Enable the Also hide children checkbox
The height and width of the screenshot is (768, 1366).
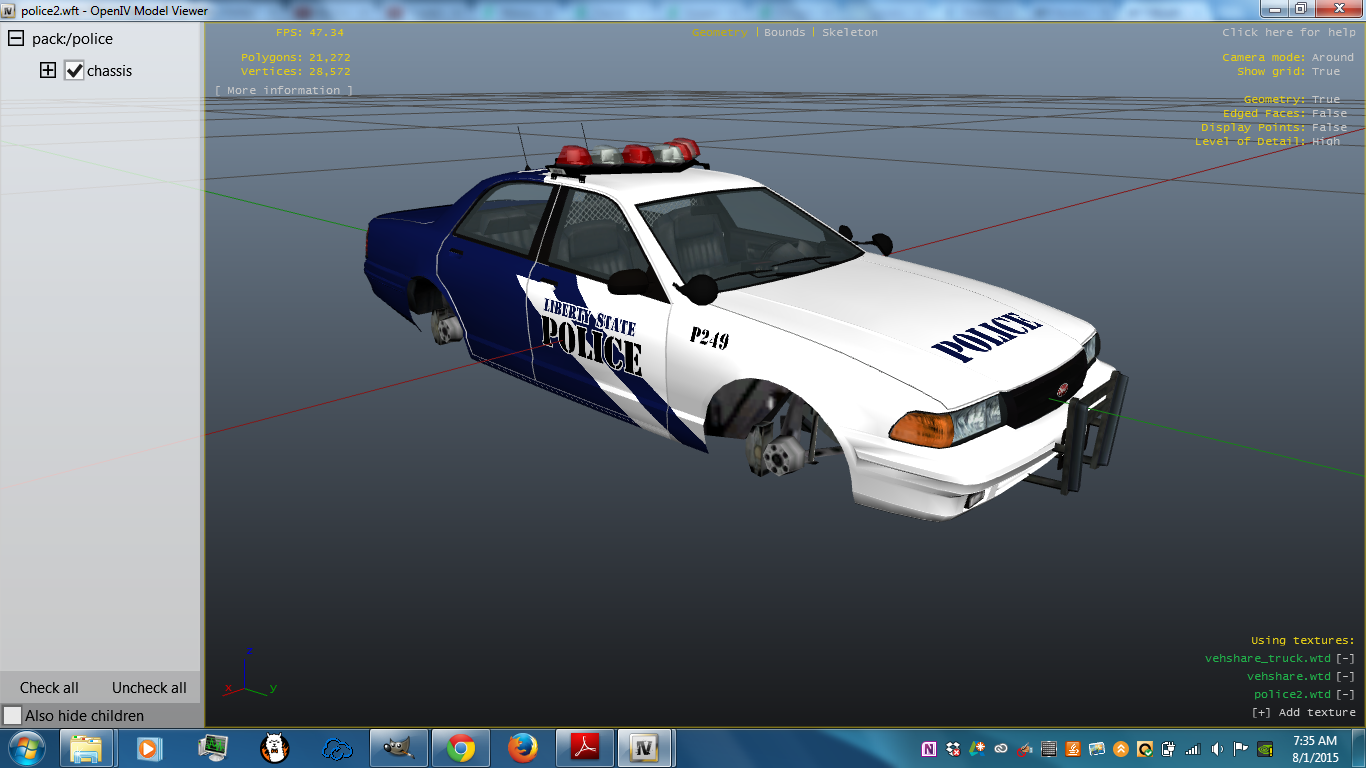tap(13, 716)
